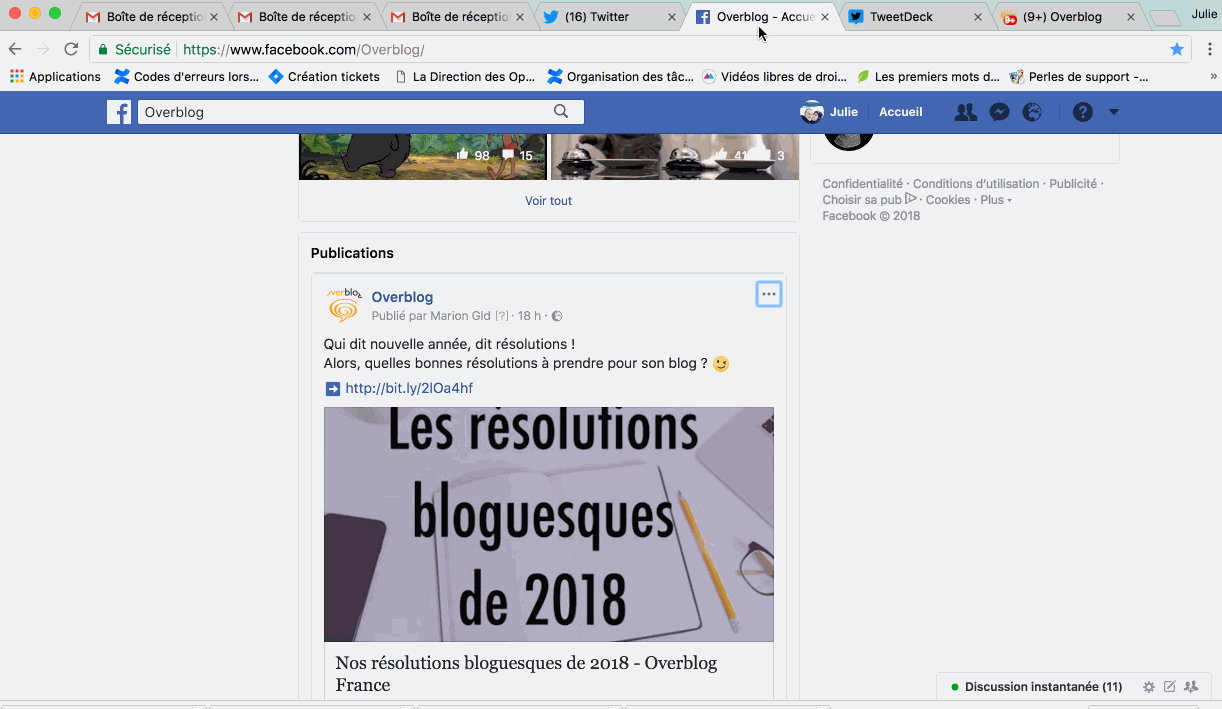Switch to the TweetDeck tab
1222x709 pixels.
(x=915, y=17)
